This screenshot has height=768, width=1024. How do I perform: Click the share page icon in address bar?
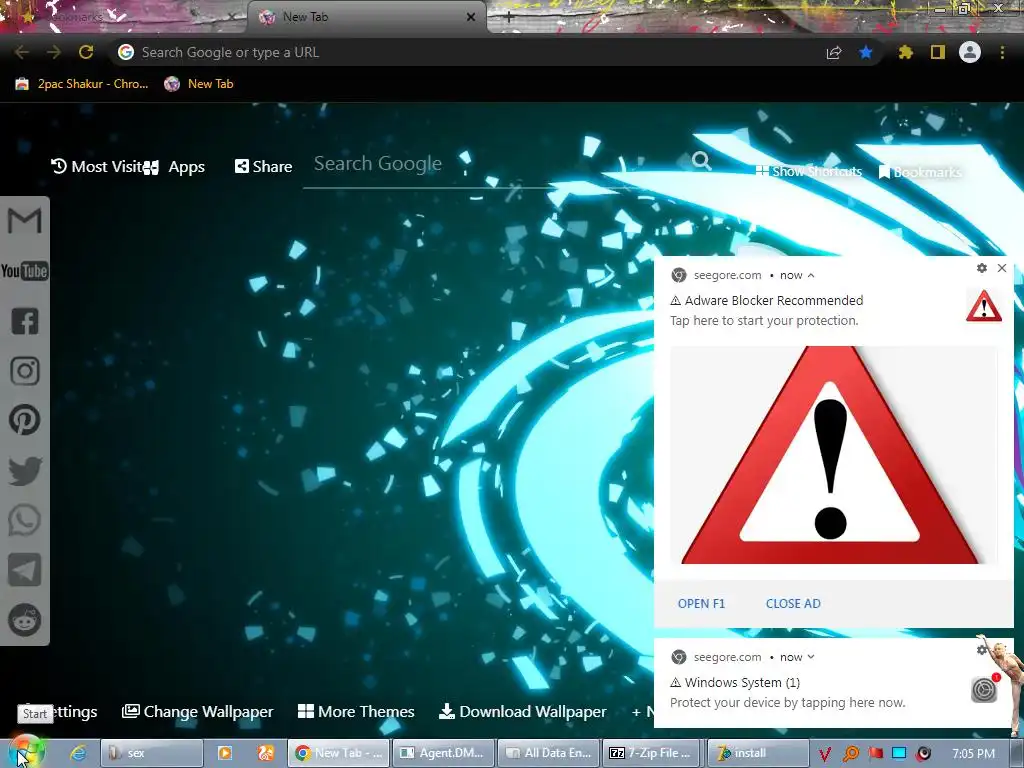pos(834,53)
